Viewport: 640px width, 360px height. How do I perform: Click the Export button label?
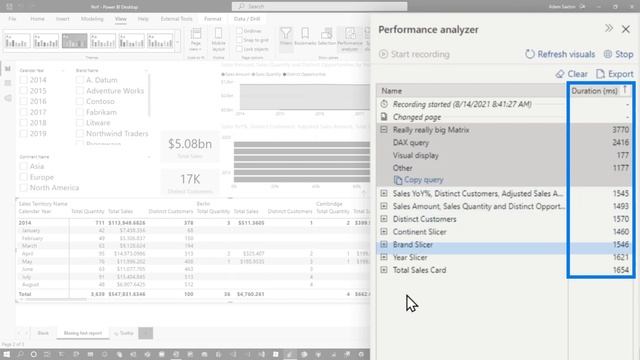(x=620, y=74)
